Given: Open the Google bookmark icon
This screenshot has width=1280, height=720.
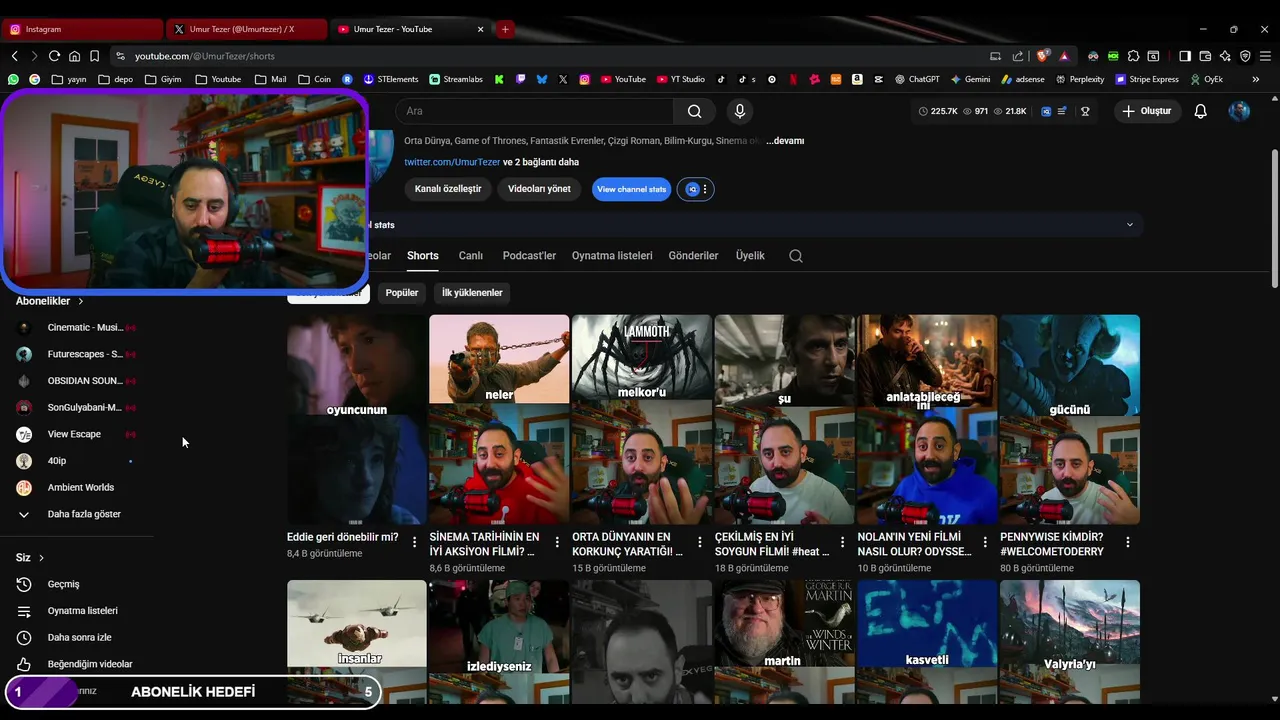Looking at the screenshot, I should click(x=35, y=79).
